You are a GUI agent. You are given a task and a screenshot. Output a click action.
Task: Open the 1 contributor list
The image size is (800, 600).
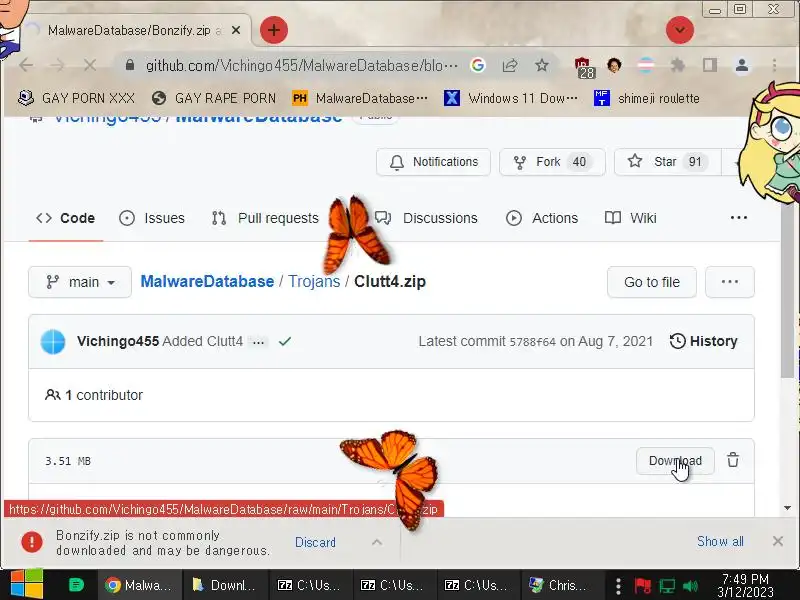(94, 395)
